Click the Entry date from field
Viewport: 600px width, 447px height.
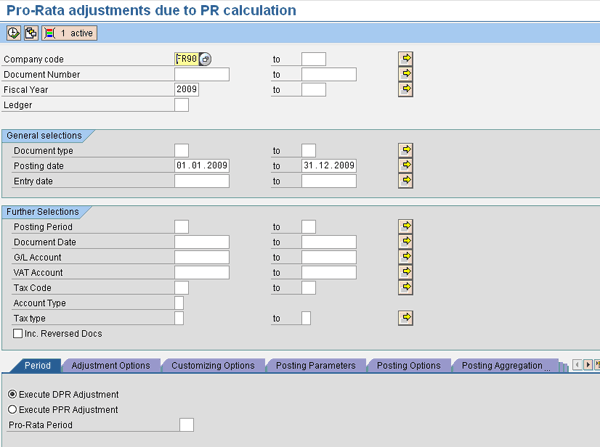[x=202, y=181]
